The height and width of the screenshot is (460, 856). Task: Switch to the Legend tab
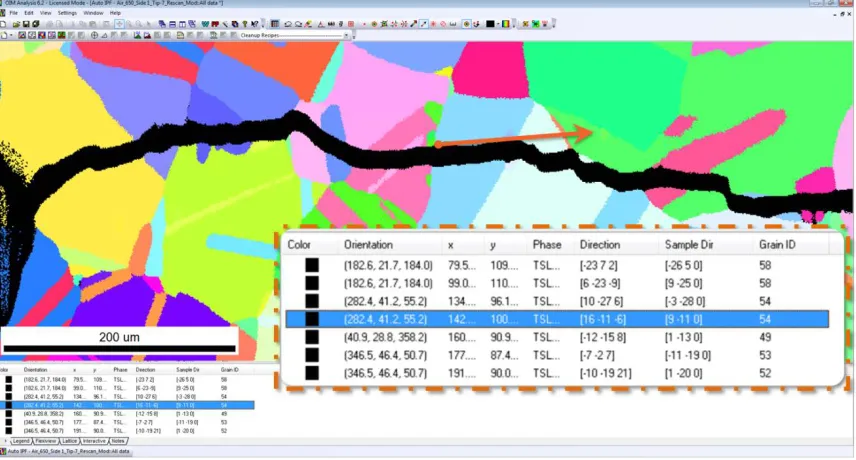[x=21, y=441]
